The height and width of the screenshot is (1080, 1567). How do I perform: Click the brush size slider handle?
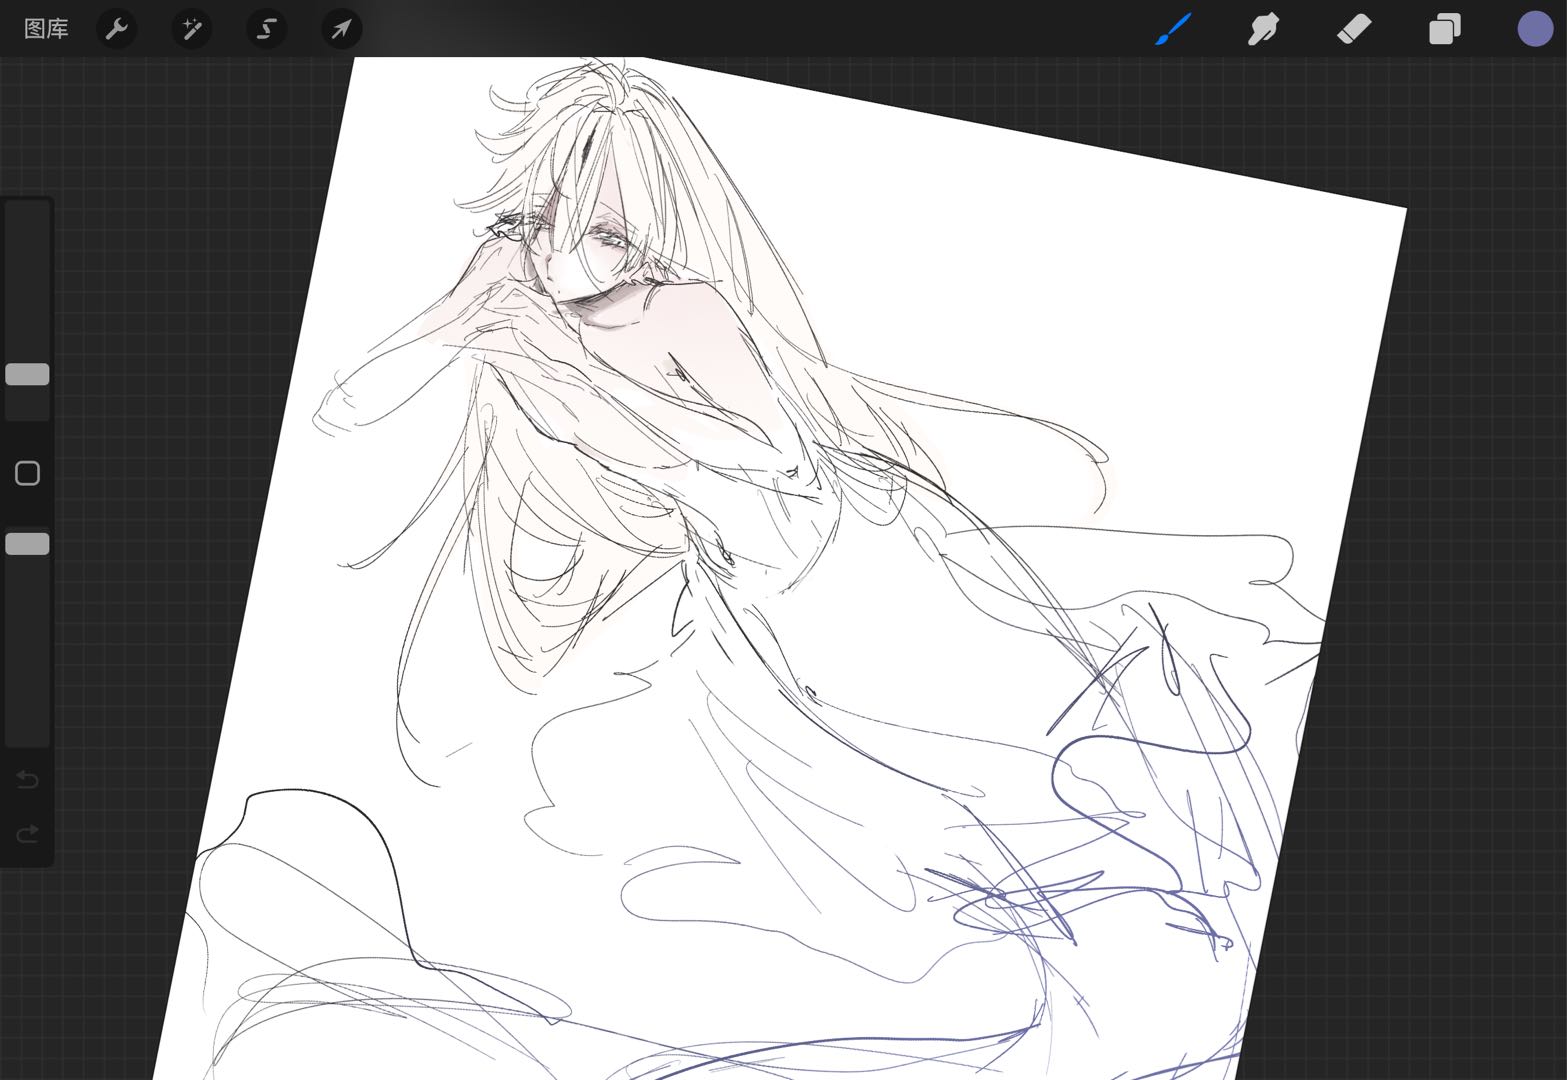pyautogui.click(x=27, y=374)
